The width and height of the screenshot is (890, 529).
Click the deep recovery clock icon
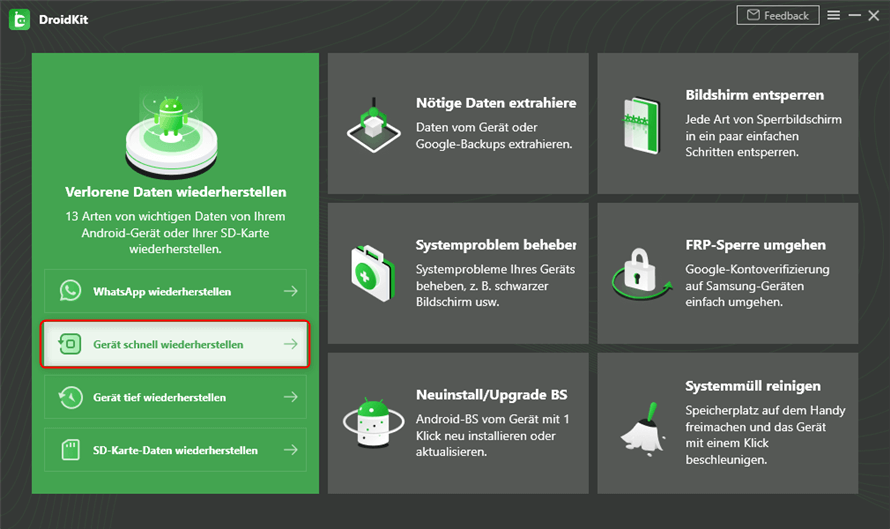pos(70,397)
